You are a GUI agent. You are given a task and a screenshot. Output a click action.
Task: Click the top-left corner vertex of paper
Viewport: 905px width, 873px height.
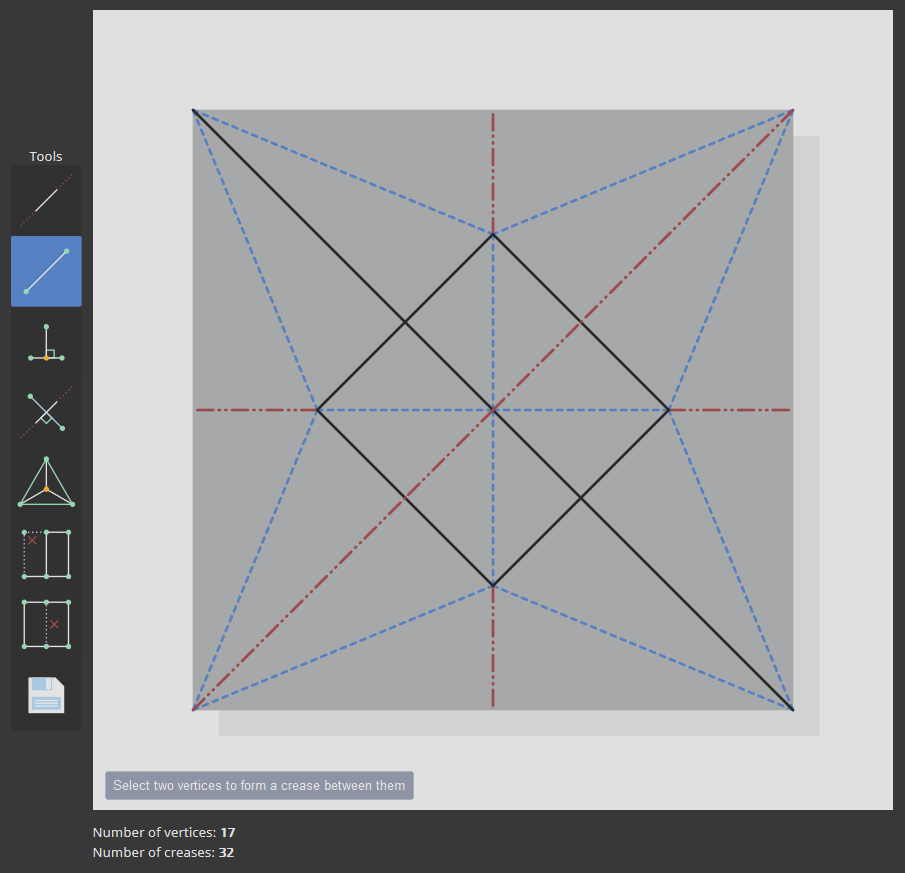[193, 110]
